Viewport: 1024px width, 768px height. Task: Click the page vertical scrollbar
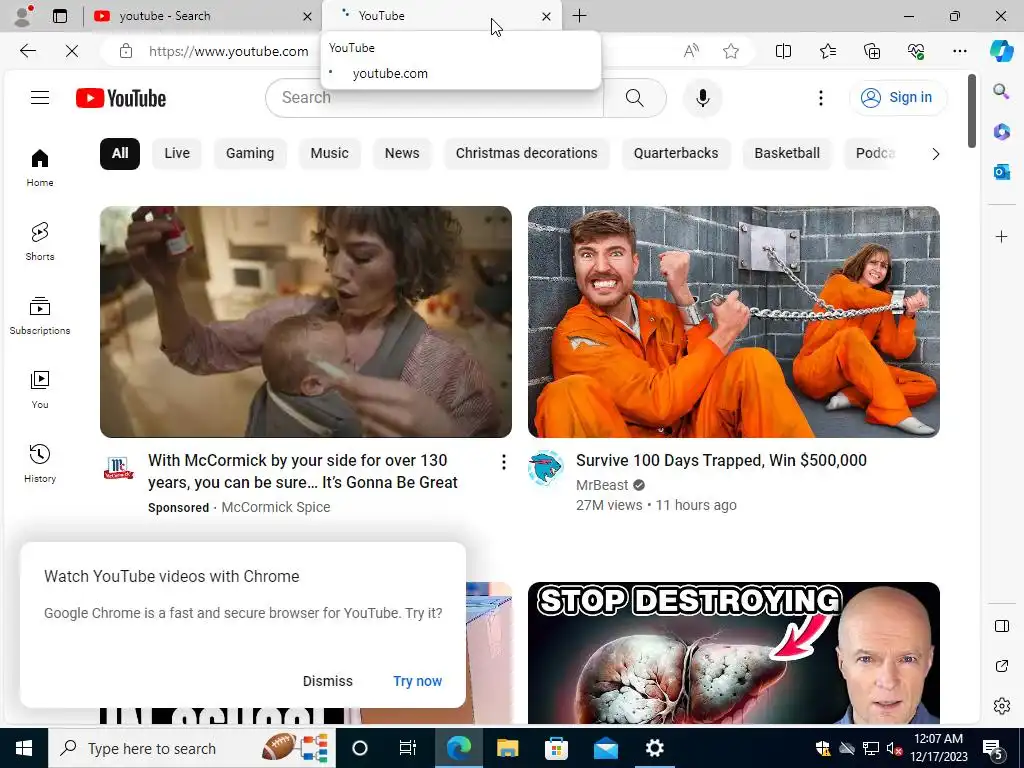972,111
